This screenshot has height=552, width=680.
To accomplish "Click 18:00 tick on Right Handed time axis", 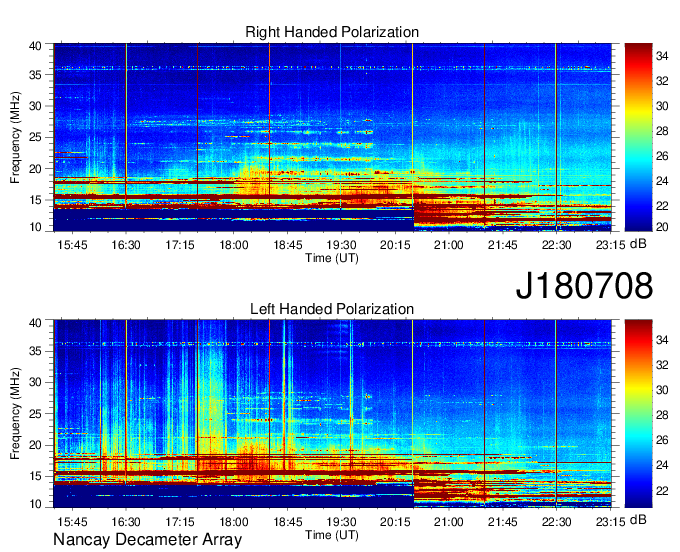I will [233, 245].
